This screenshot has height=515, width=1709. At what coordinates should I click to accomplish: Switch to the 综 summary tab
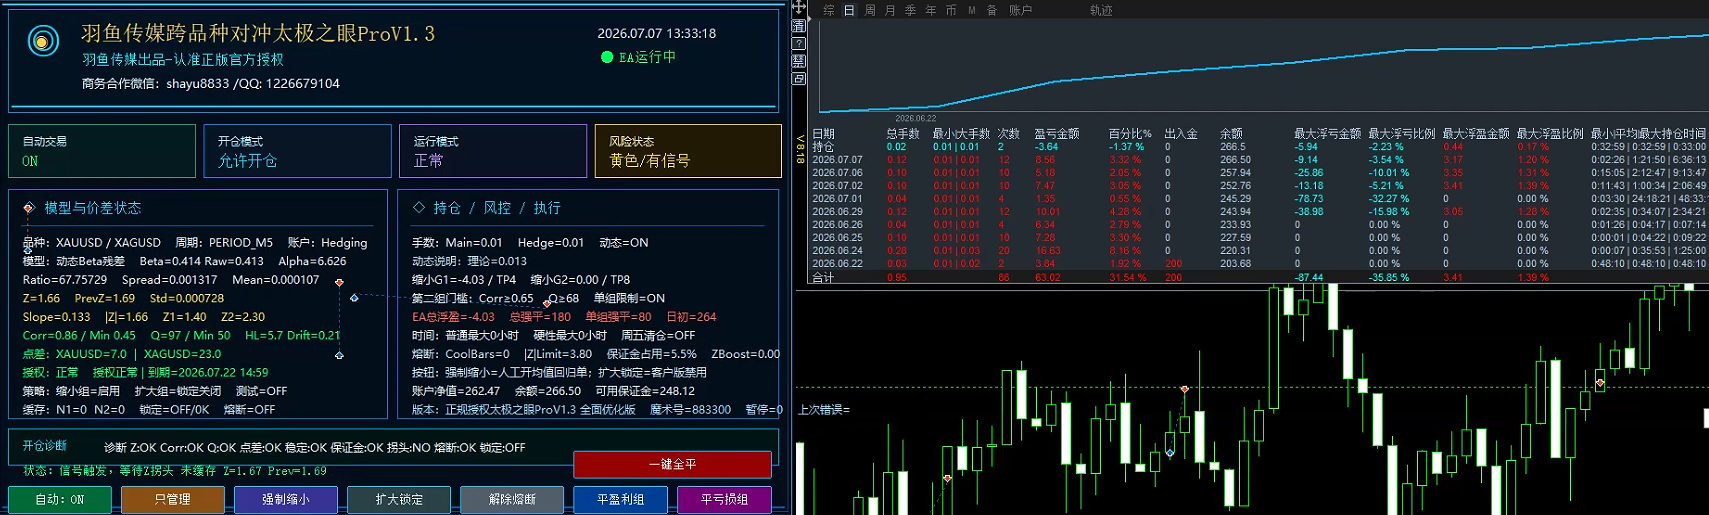coord(829,10)
